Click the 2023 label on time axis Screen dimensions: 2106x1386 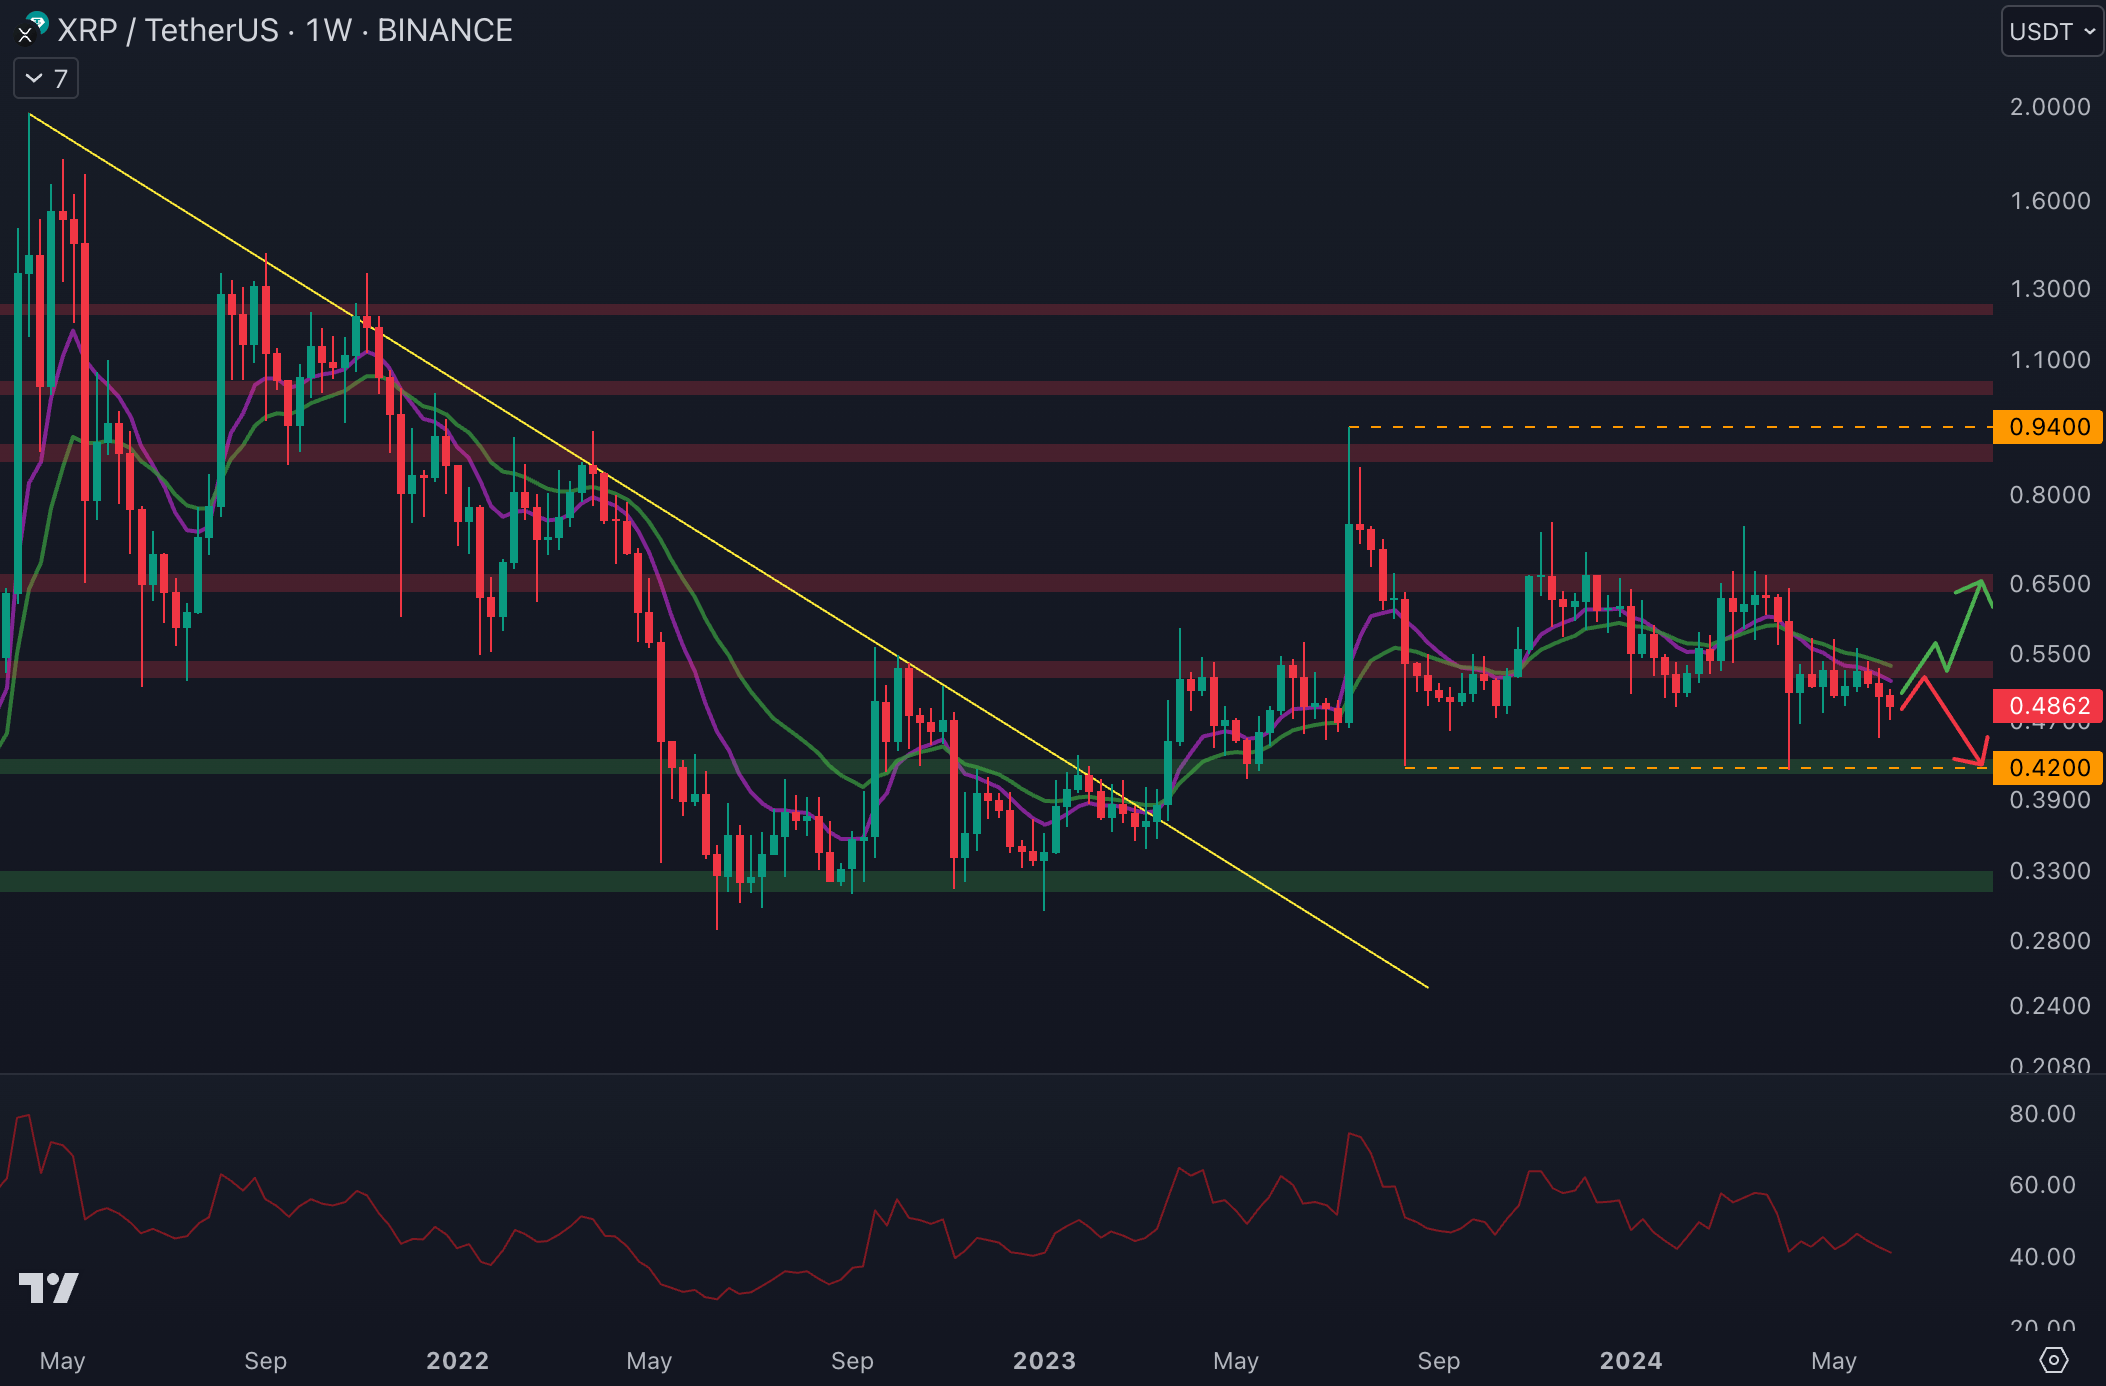tap(1044, 1360)
